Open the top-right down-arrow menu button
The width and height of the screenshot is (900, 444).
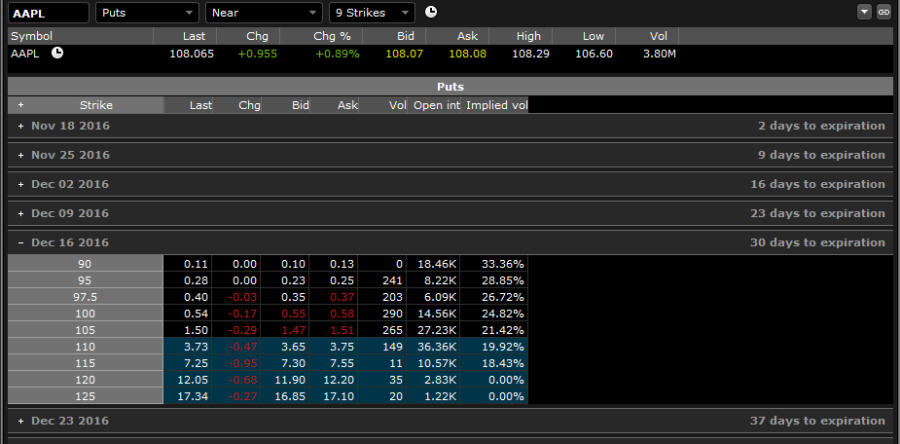[865, 12]
